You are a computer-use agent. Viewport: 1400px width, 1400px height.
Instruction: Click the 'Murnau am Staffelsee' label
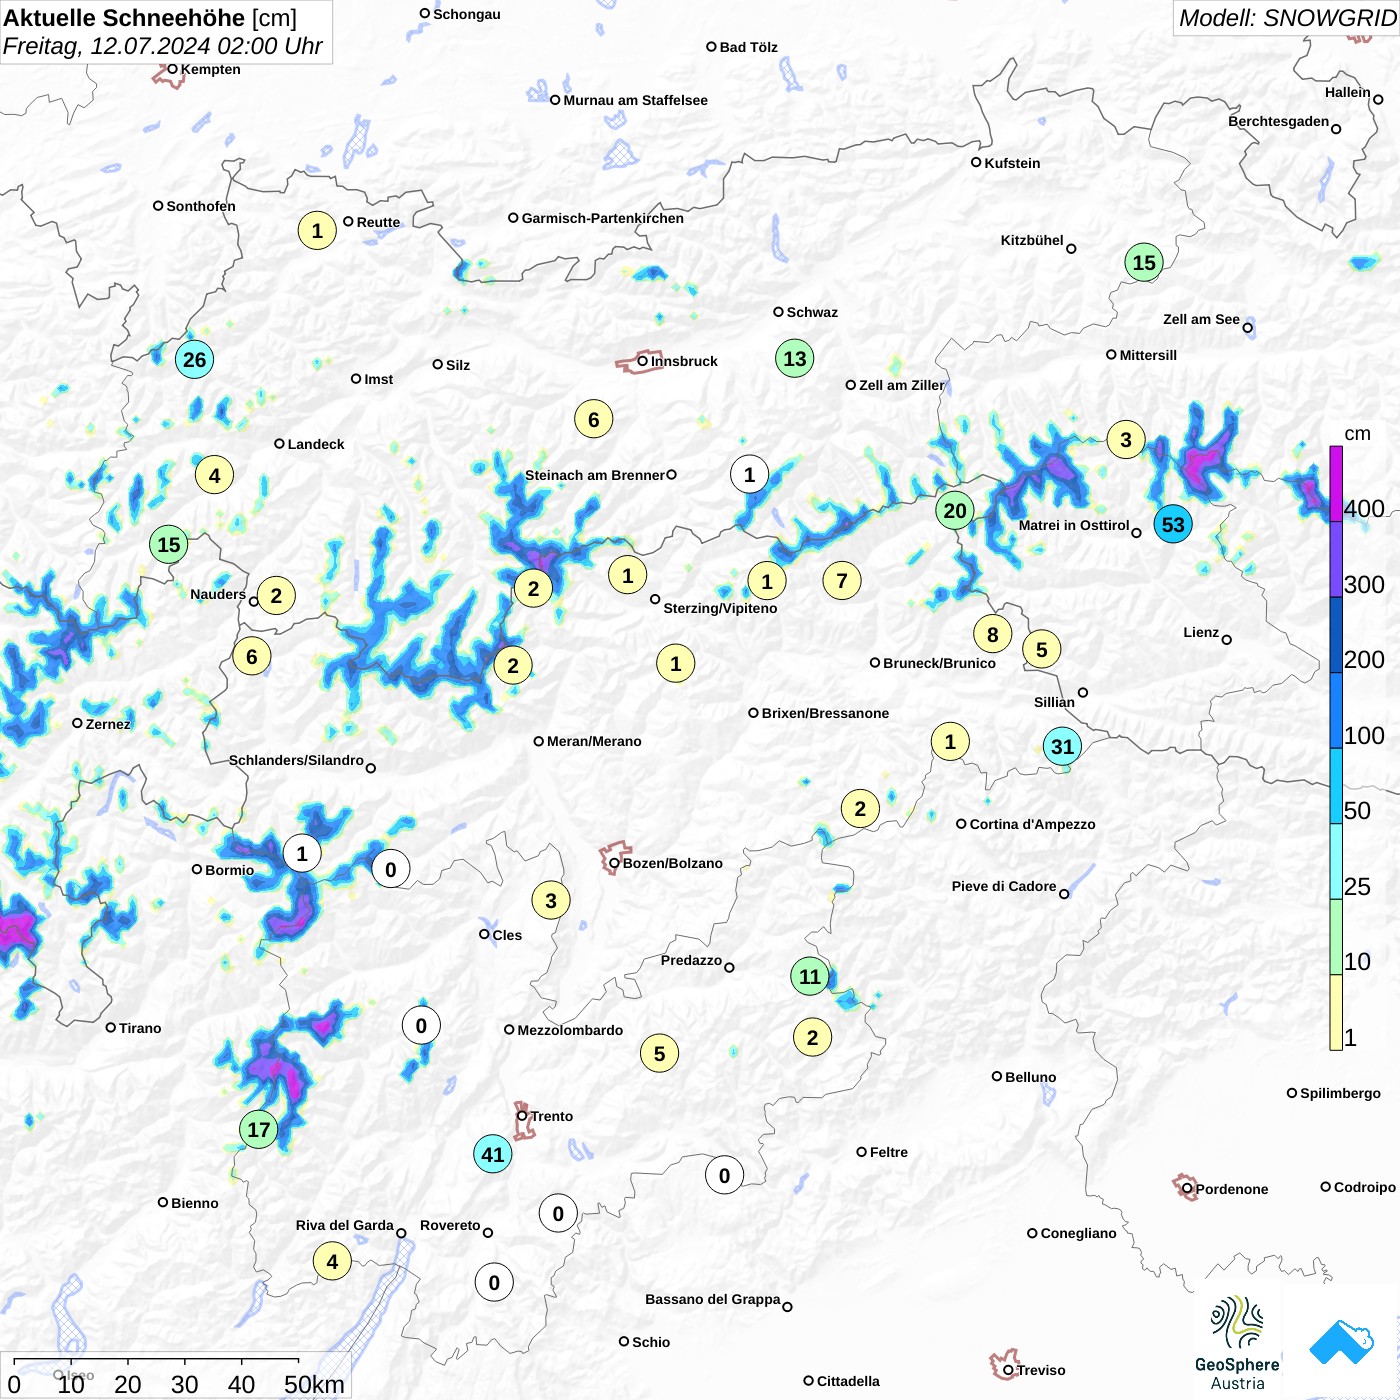pyautogui.click(x=635, y=100)
